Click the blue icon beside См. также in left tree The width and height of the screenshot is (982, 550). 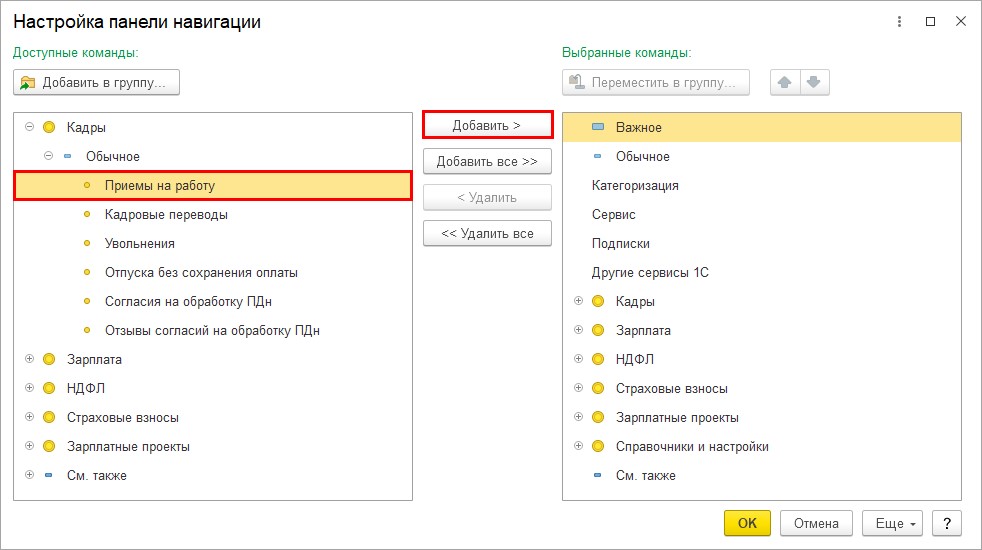(x=49, y=476)
